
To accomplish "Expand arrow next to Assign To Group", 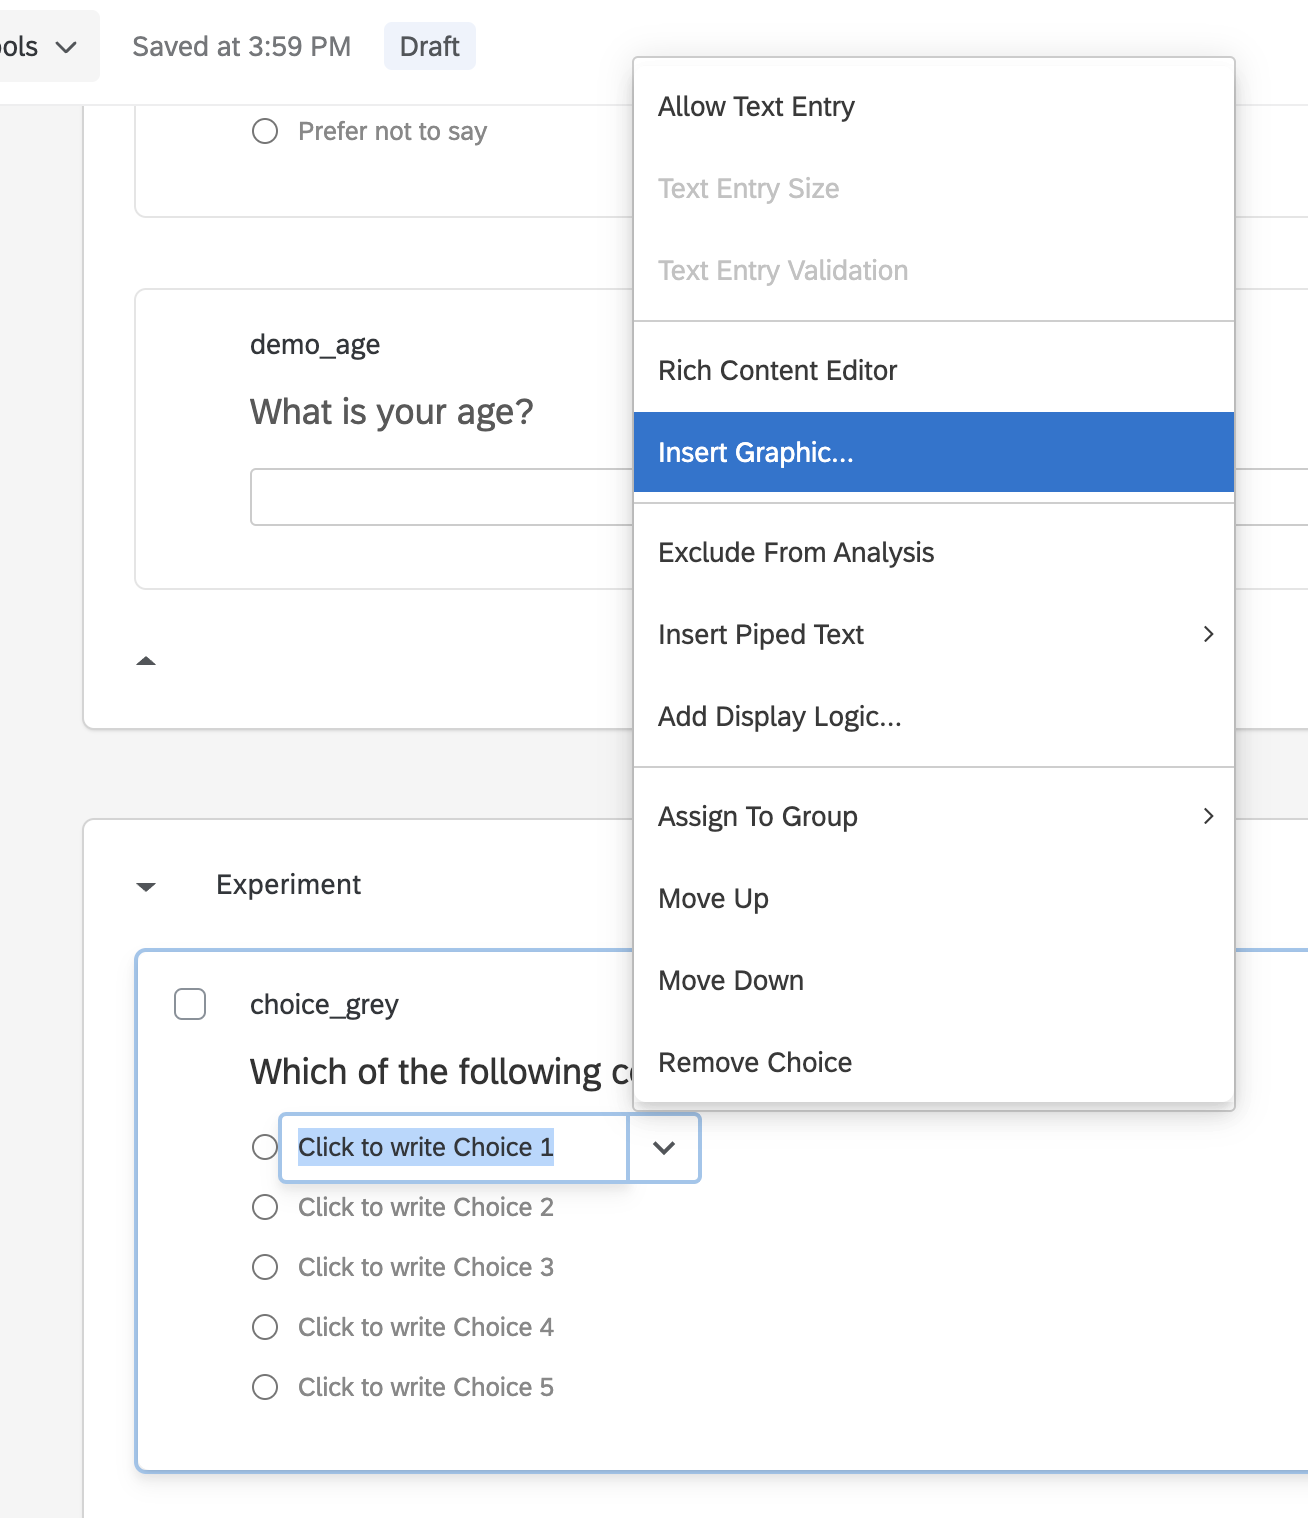I will 1208,816.
